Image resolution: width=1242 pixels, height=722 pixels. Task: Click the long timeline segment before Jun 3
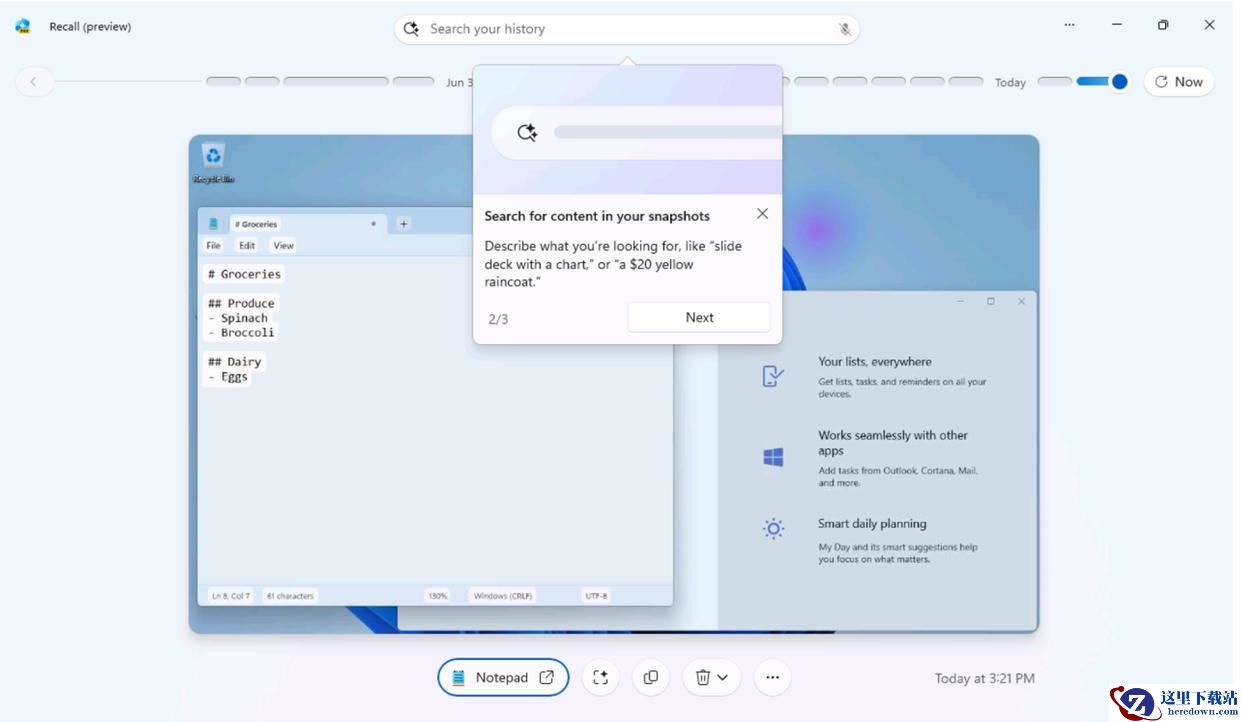336,82
